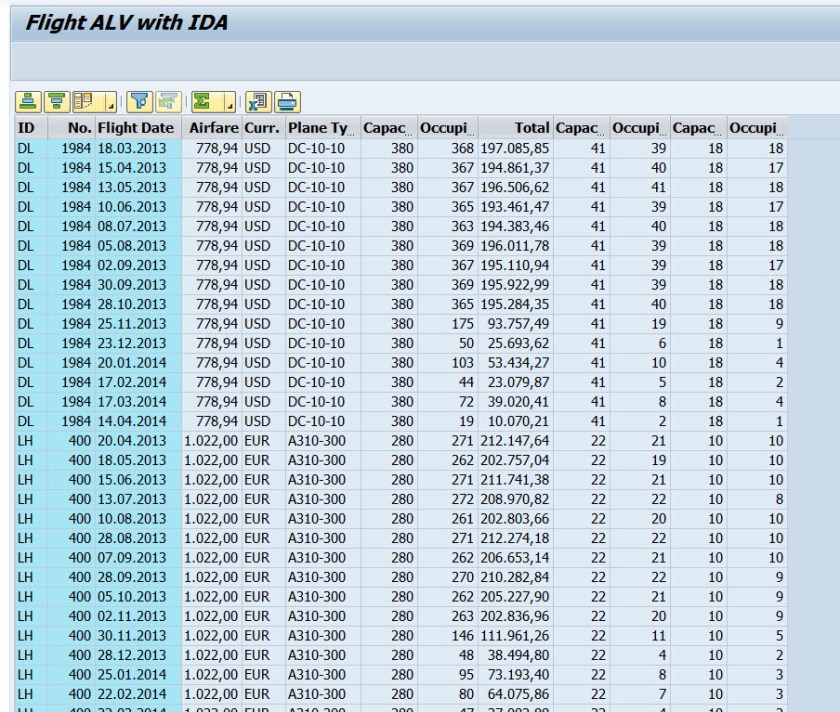Click the ID column header
Image resolution: width=840 pixels, height=712 pixels.
(24, 129)
